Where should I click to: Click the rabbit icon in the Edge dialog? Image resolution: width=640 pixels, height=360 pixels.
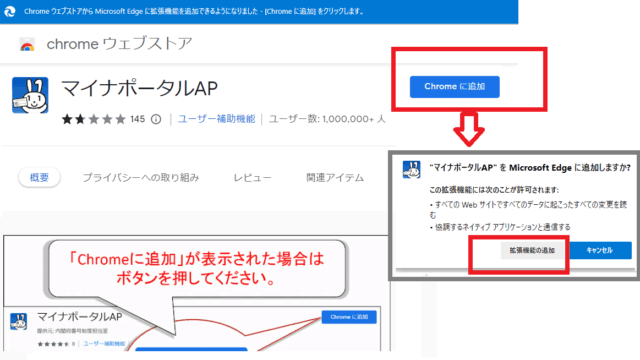(411, 169)
